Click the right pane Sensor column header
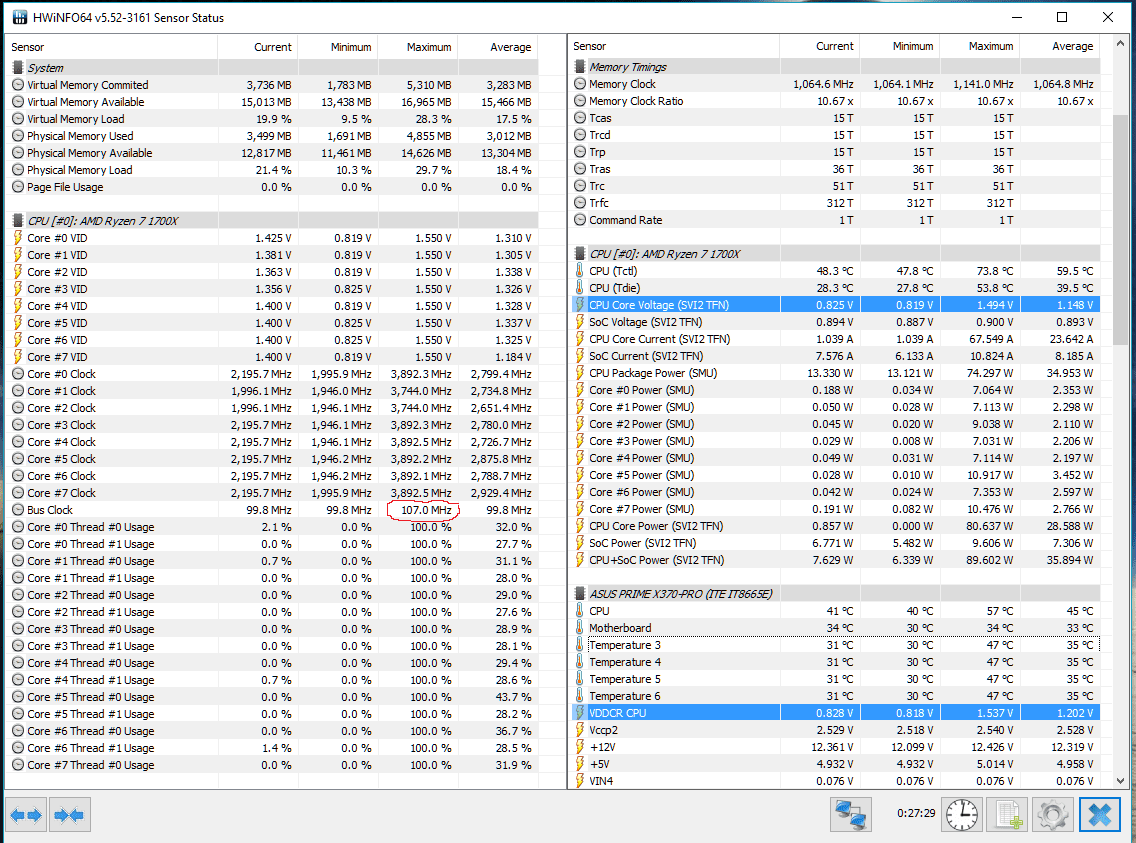The image size is (1136, 843). [x=674, y=46]
